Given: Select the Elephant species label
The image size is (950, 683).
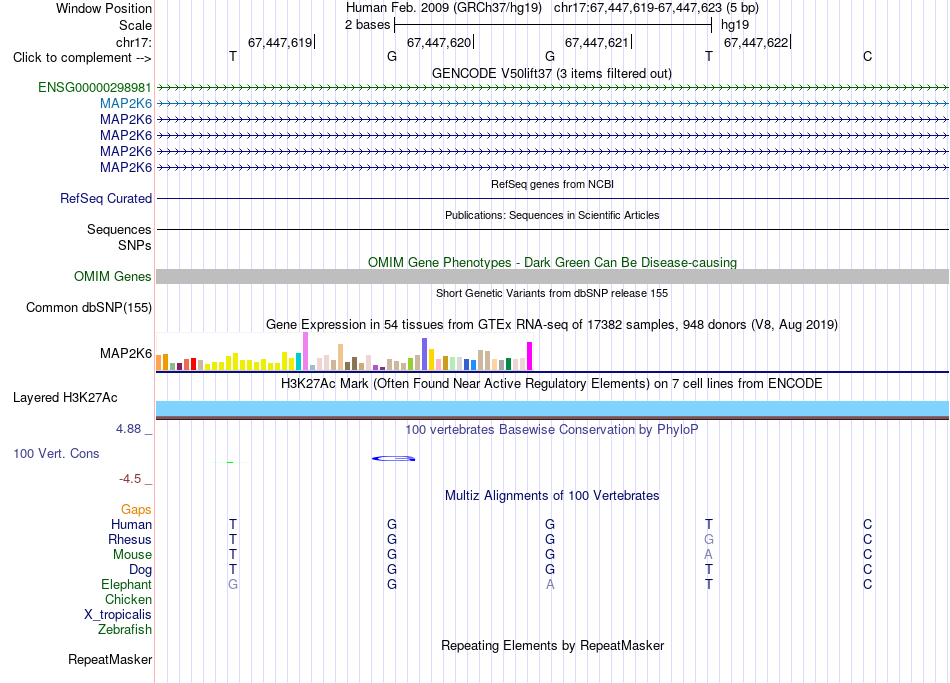Looking at the screenshot, I should [x=127, y=585].
